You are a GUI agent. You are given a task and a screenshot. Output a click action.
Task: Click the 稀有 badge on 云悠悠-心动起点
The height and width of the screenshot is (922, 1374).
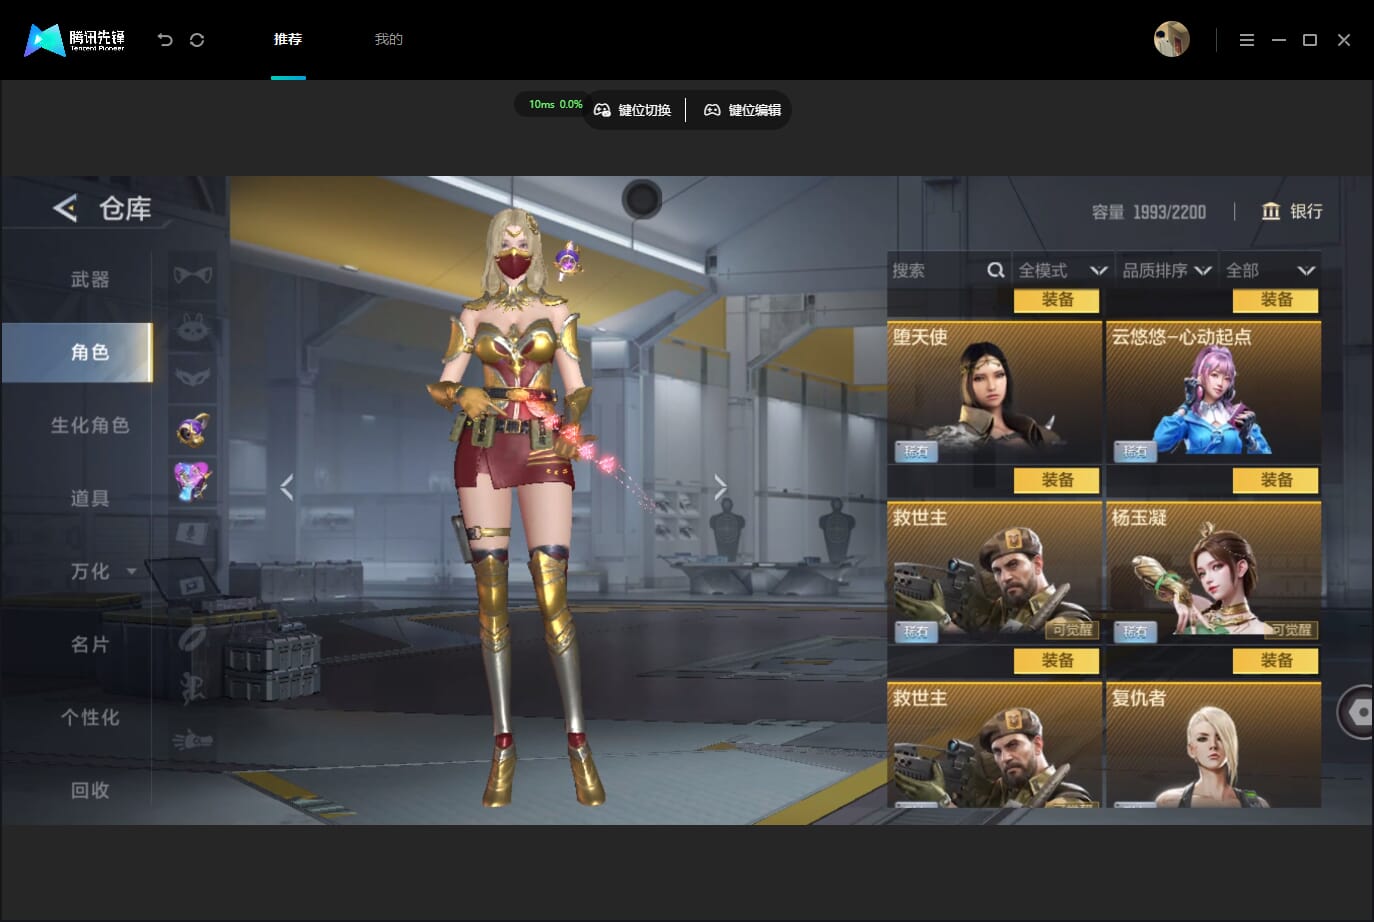(x=1135, y=451)
